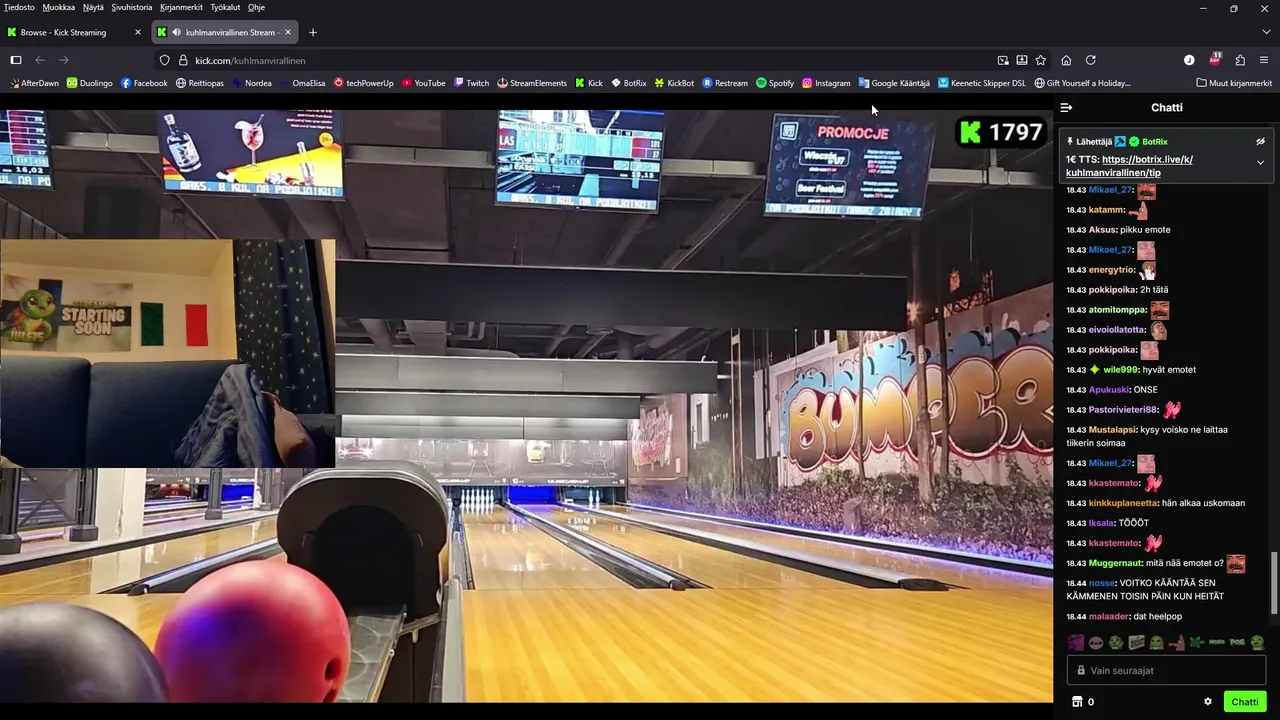Click the Chatti panel header title
Image resolution: width=1280 pixels, height=720 pixels.
click(1167, 107)
